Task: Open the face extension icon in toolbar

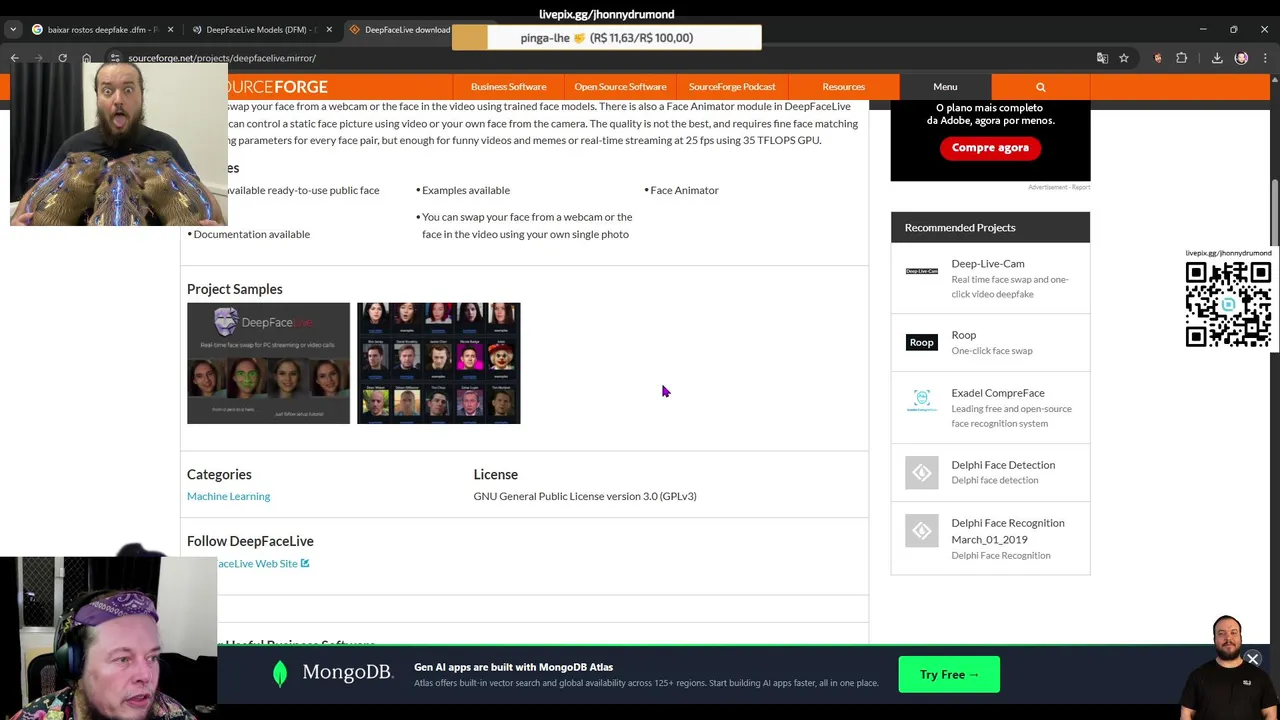Action: pyautogui.click(x=1158, y=58)
